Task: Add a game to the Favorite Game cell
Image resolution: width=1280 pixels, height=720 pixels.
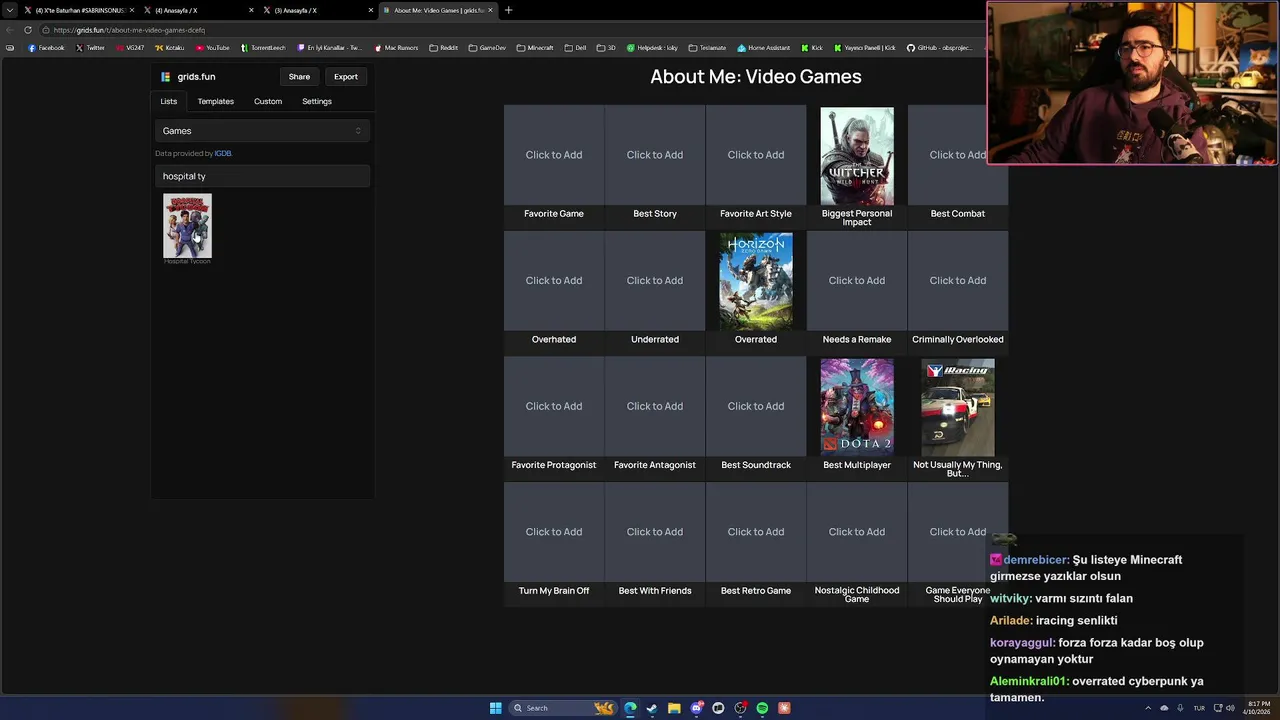Action: click(554, 155)
